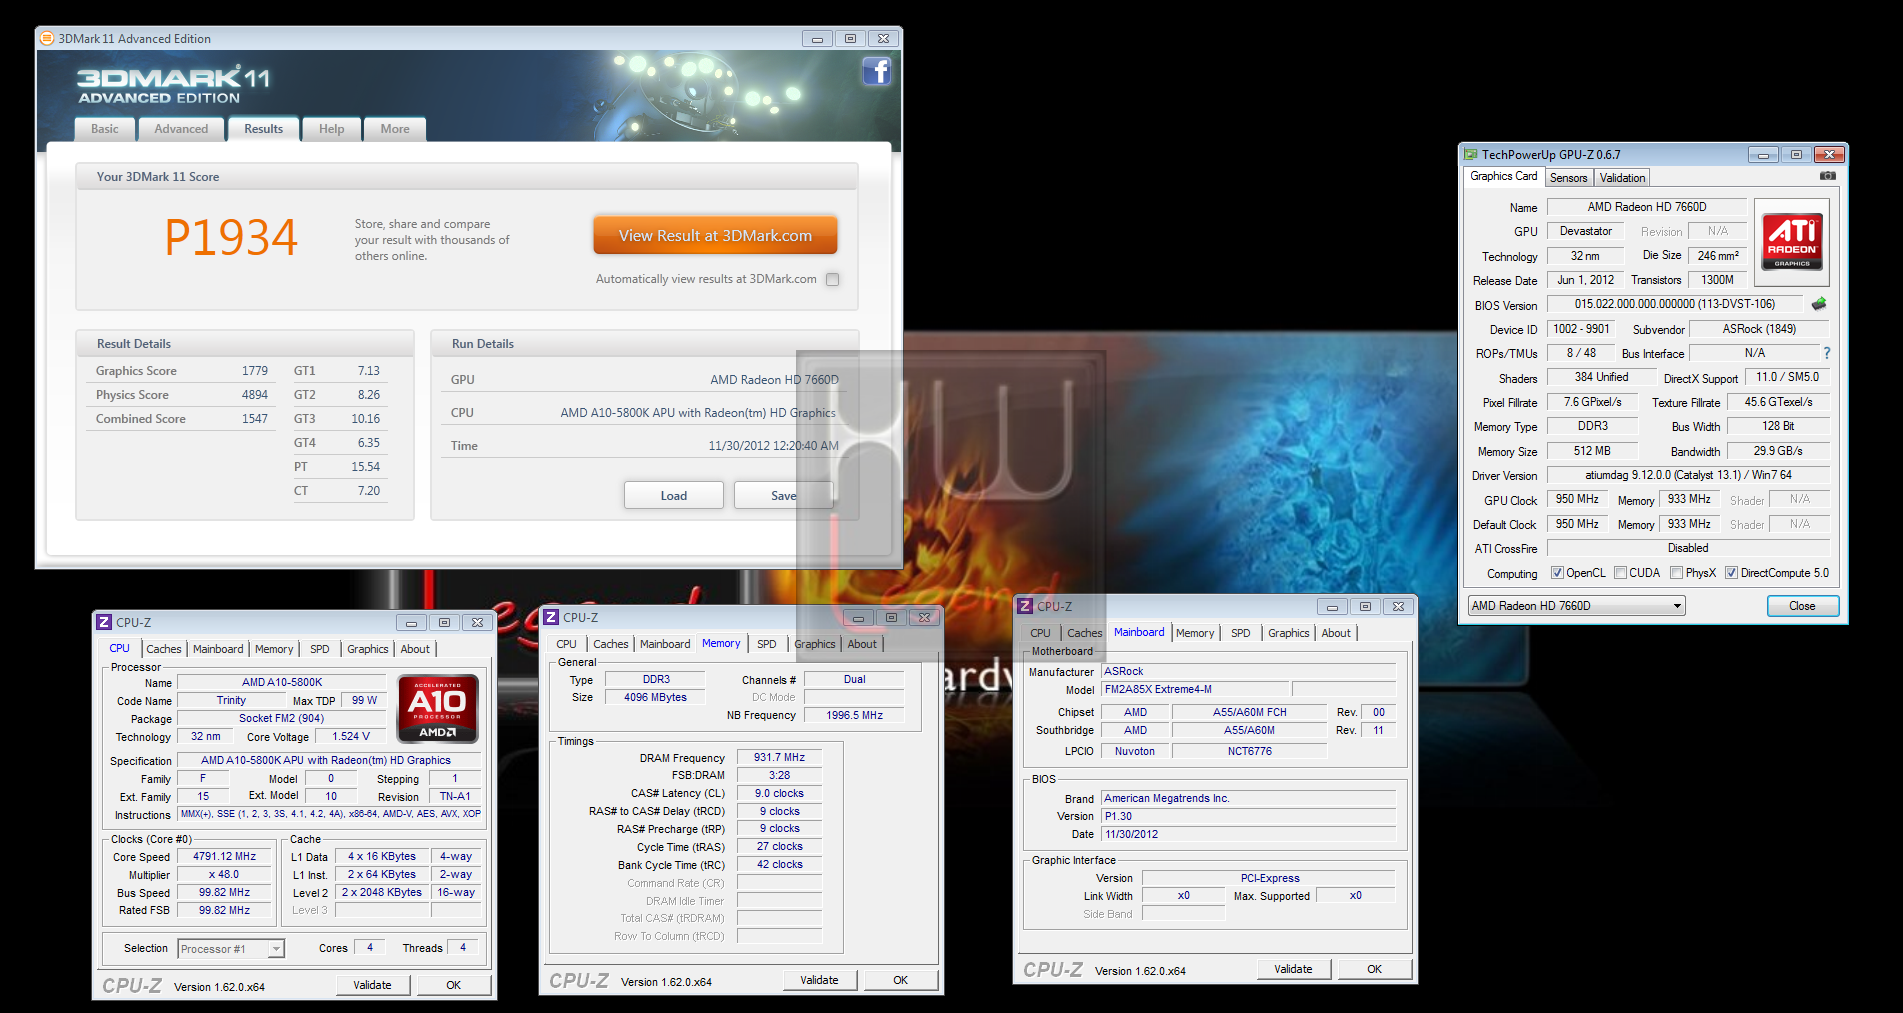Screen dimensions: 1903x1013
Task: Click the P1934 score text
Action: [x=231, y=238]
